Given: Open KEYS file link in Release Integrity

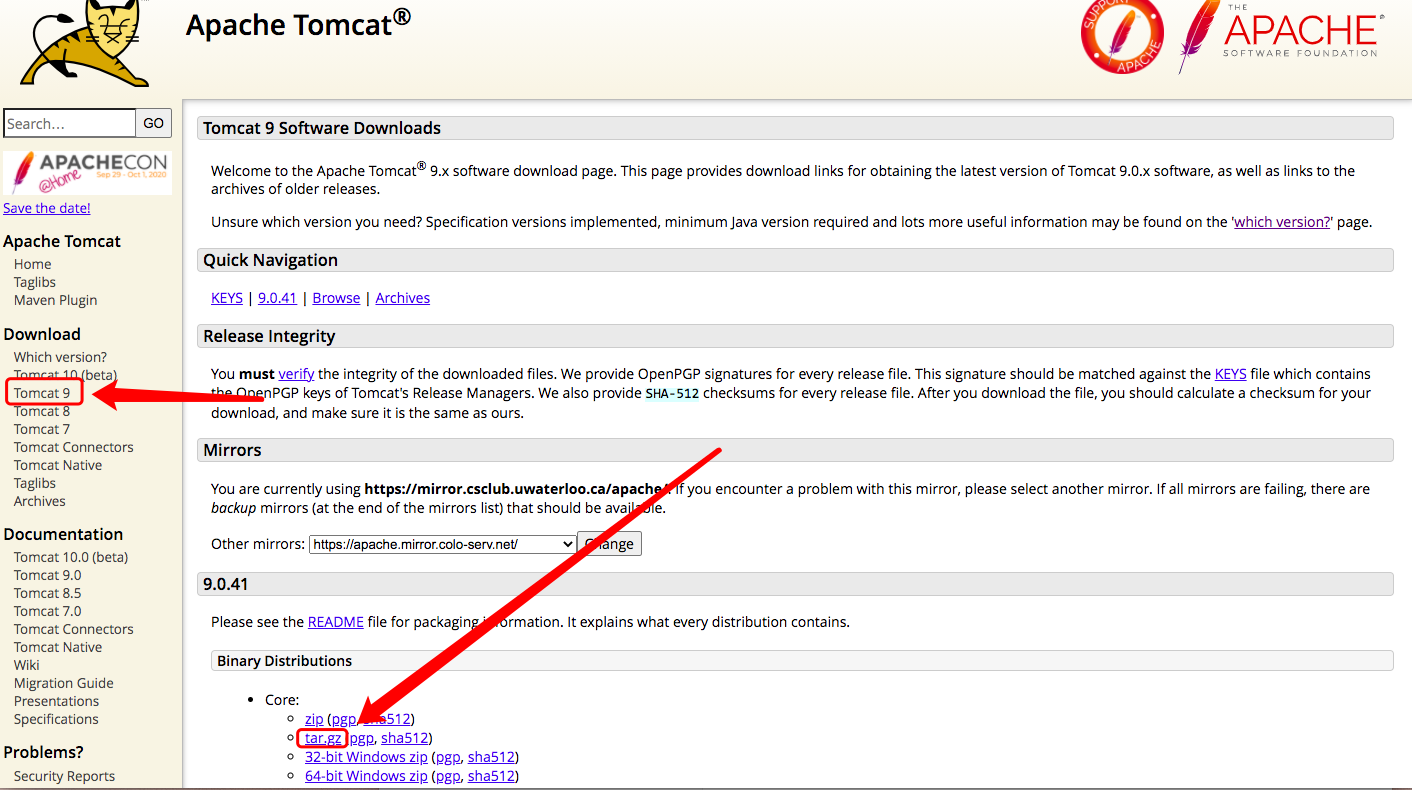Looking at the screenshot, I should 1231,374.
